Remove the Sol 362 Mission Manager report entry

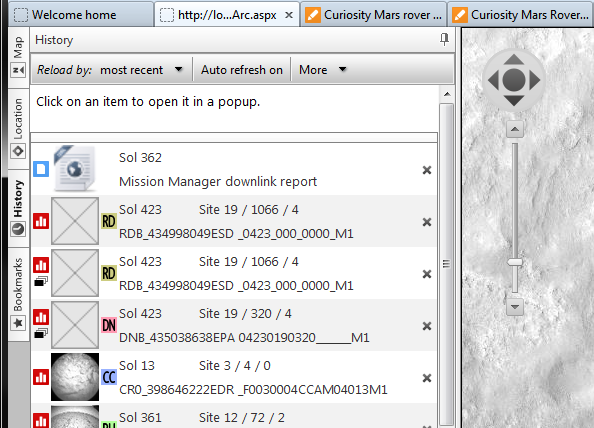[427, 170]
